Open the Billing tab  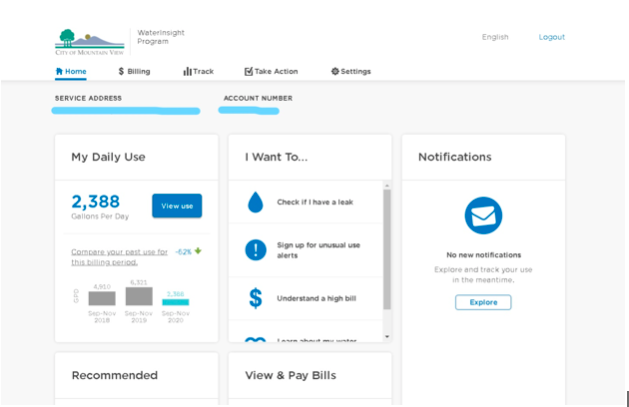[134, 72]
